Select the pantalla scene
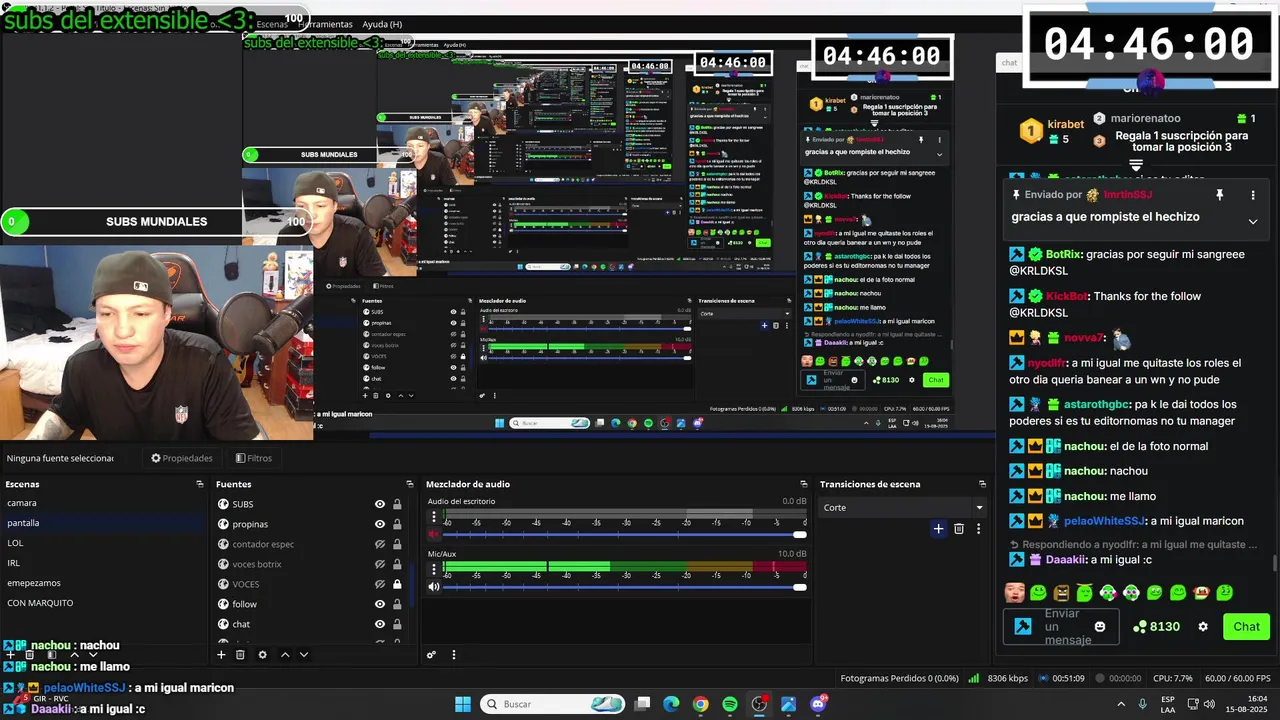 (104, 523)
